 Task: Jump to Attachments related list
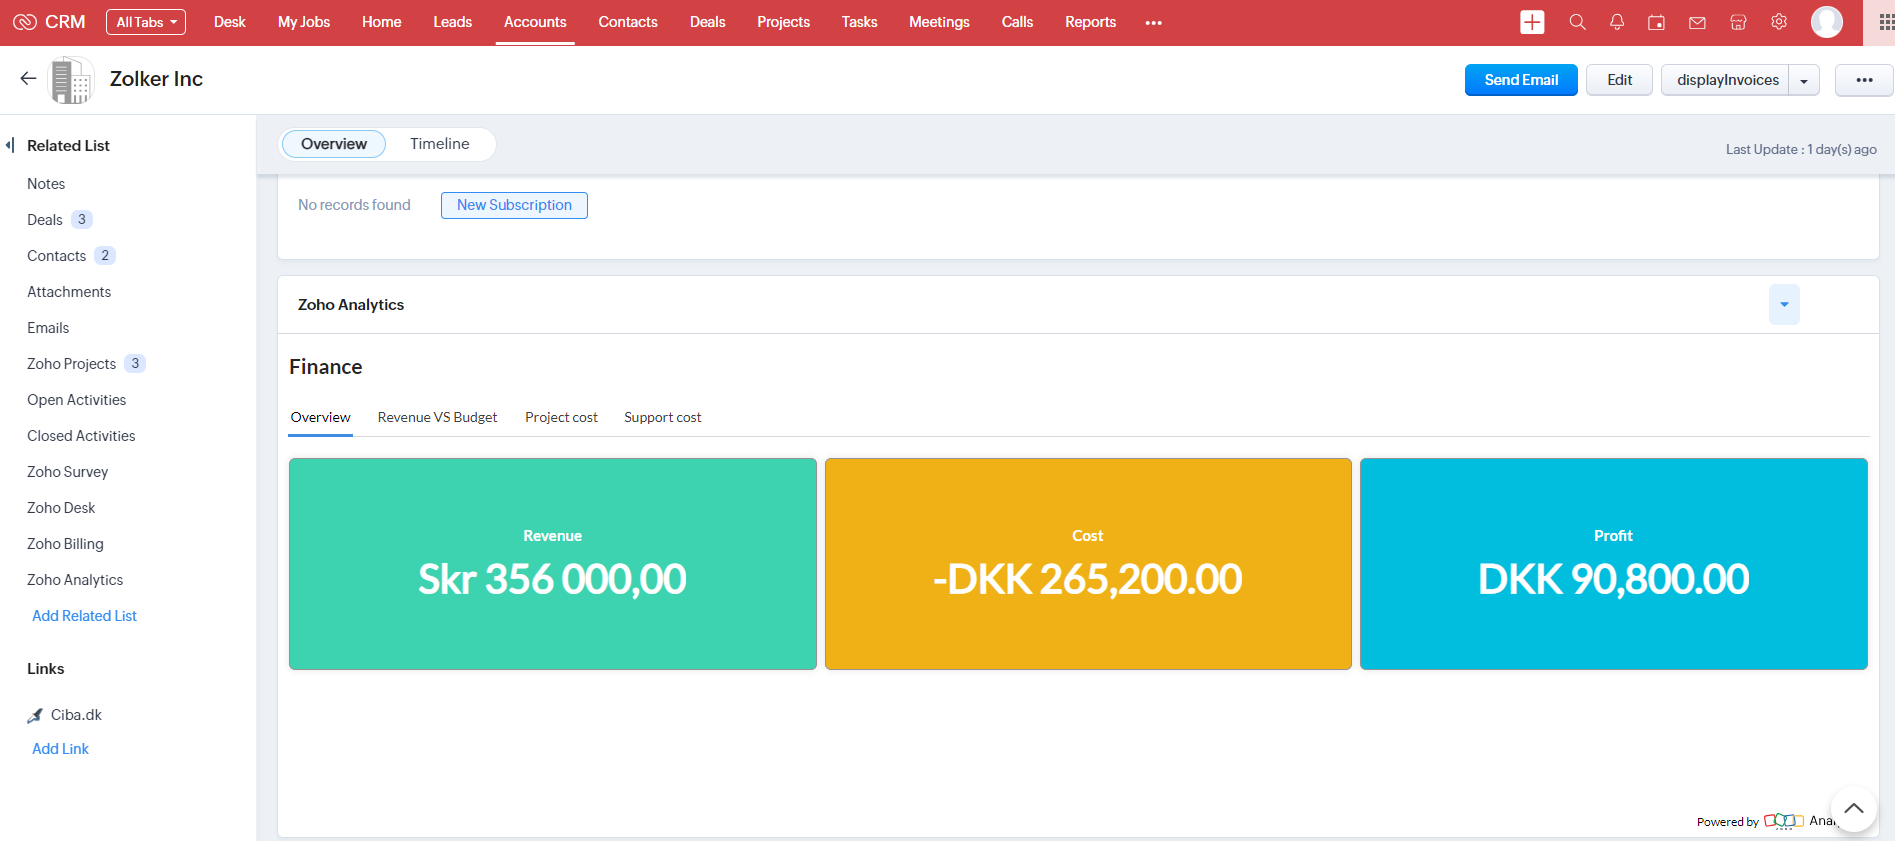click(69, 292)
